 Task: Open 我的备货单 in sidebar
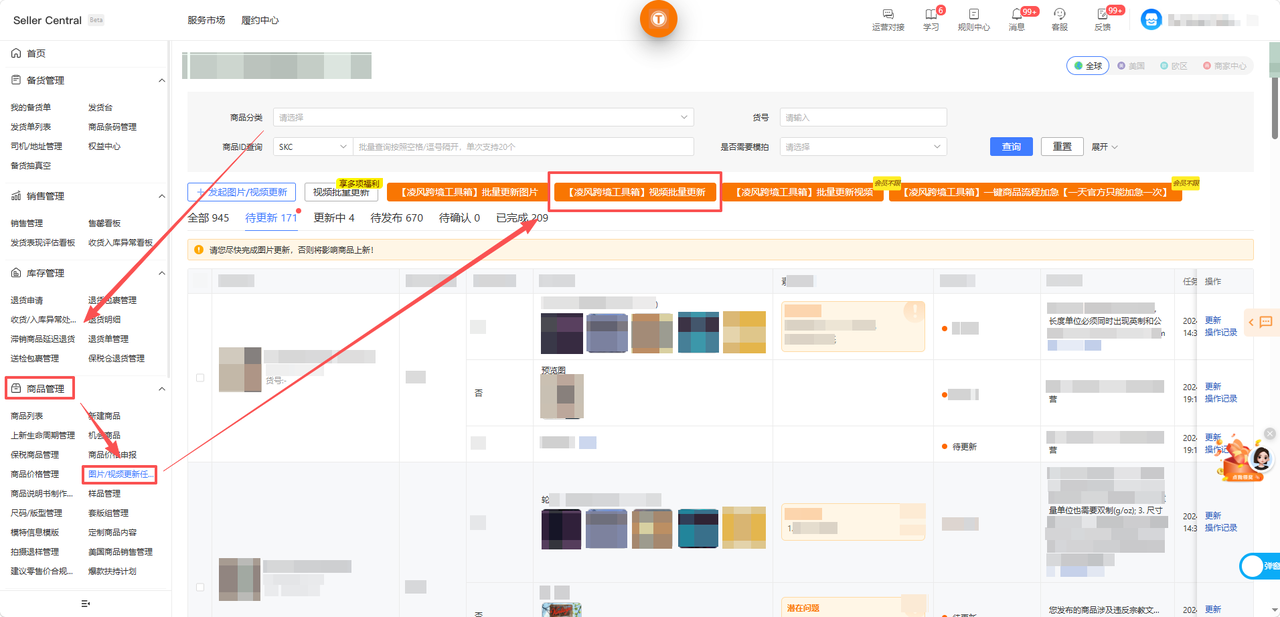click(30, 107)
